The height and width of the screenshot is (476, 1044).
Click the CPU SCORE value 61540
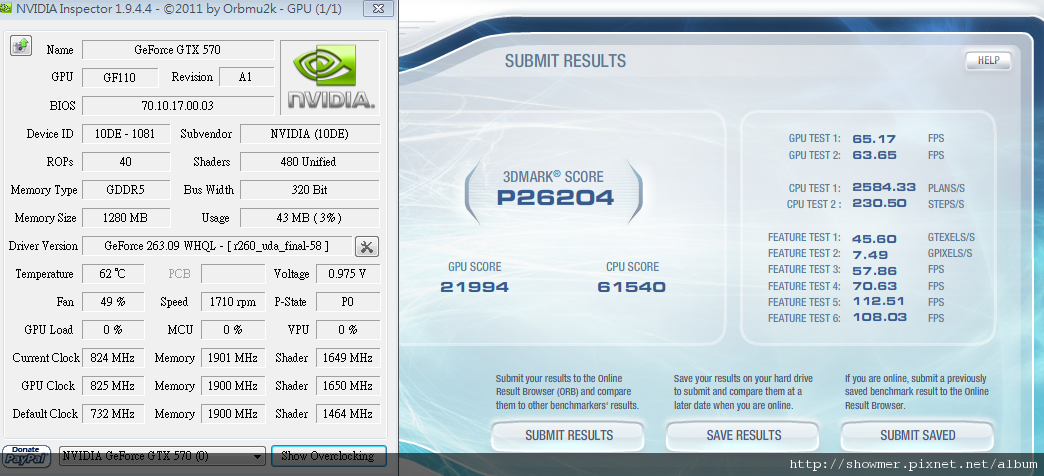631,287
